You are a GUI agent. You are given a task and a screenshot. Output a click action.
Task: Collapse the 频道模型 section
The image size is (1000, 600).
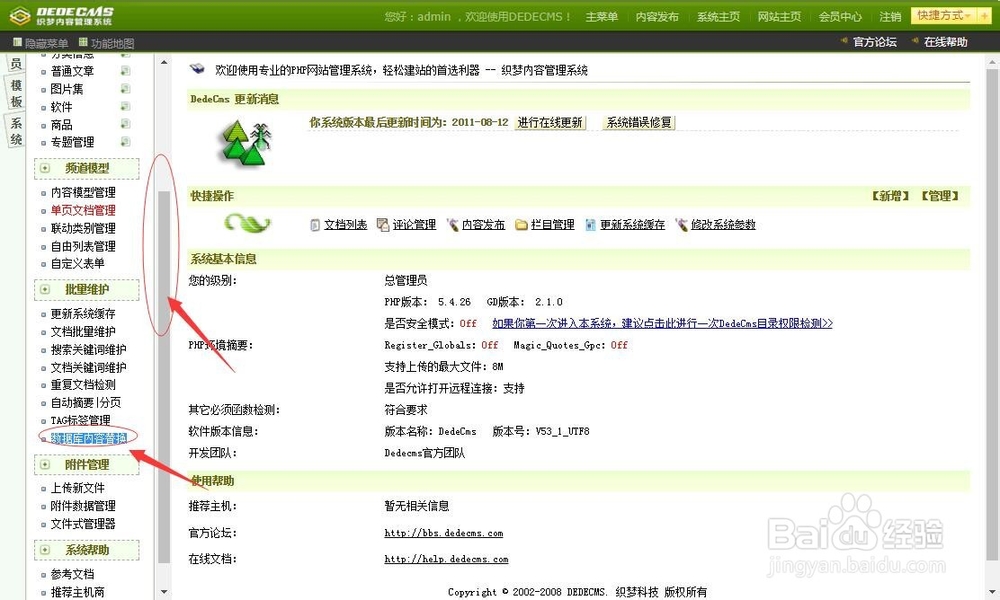[x=45, y=168]
